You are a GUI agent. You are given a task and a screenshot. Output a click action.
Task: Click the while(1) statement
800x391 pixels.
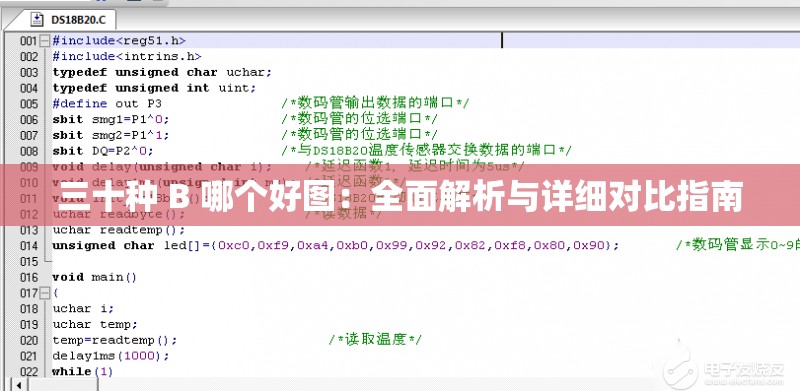click(83, 372)
